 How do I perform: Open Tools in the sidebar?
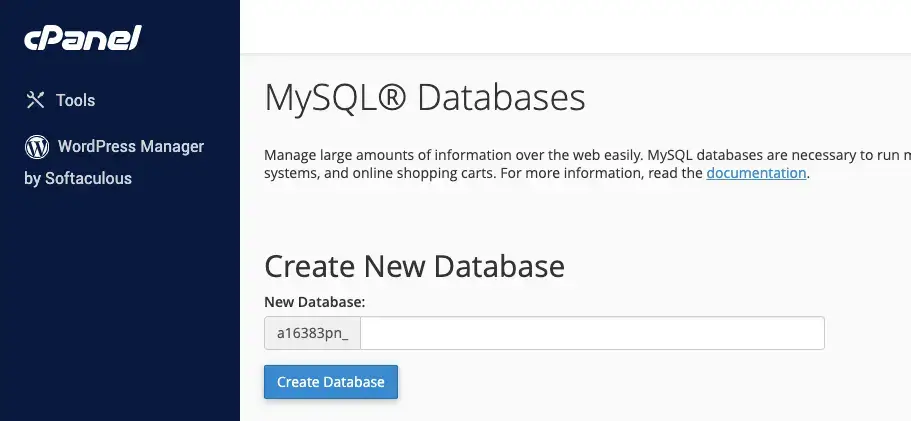tap(60, 100)
